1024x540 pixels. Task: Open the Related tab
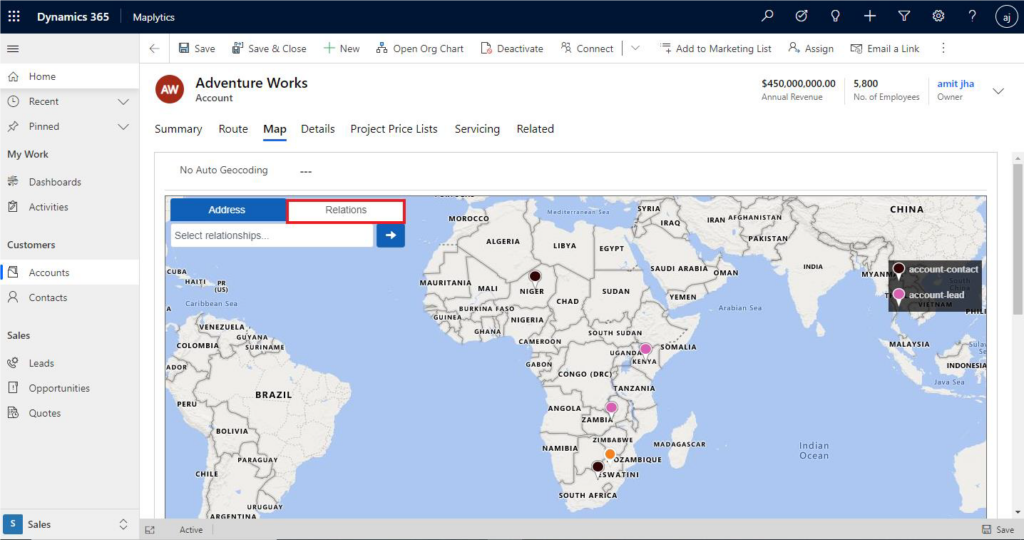point(535,129)
